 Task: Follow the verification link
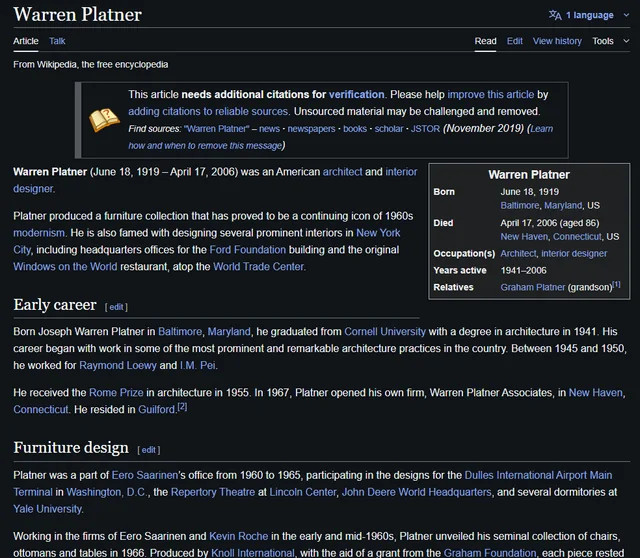point(356,94)
